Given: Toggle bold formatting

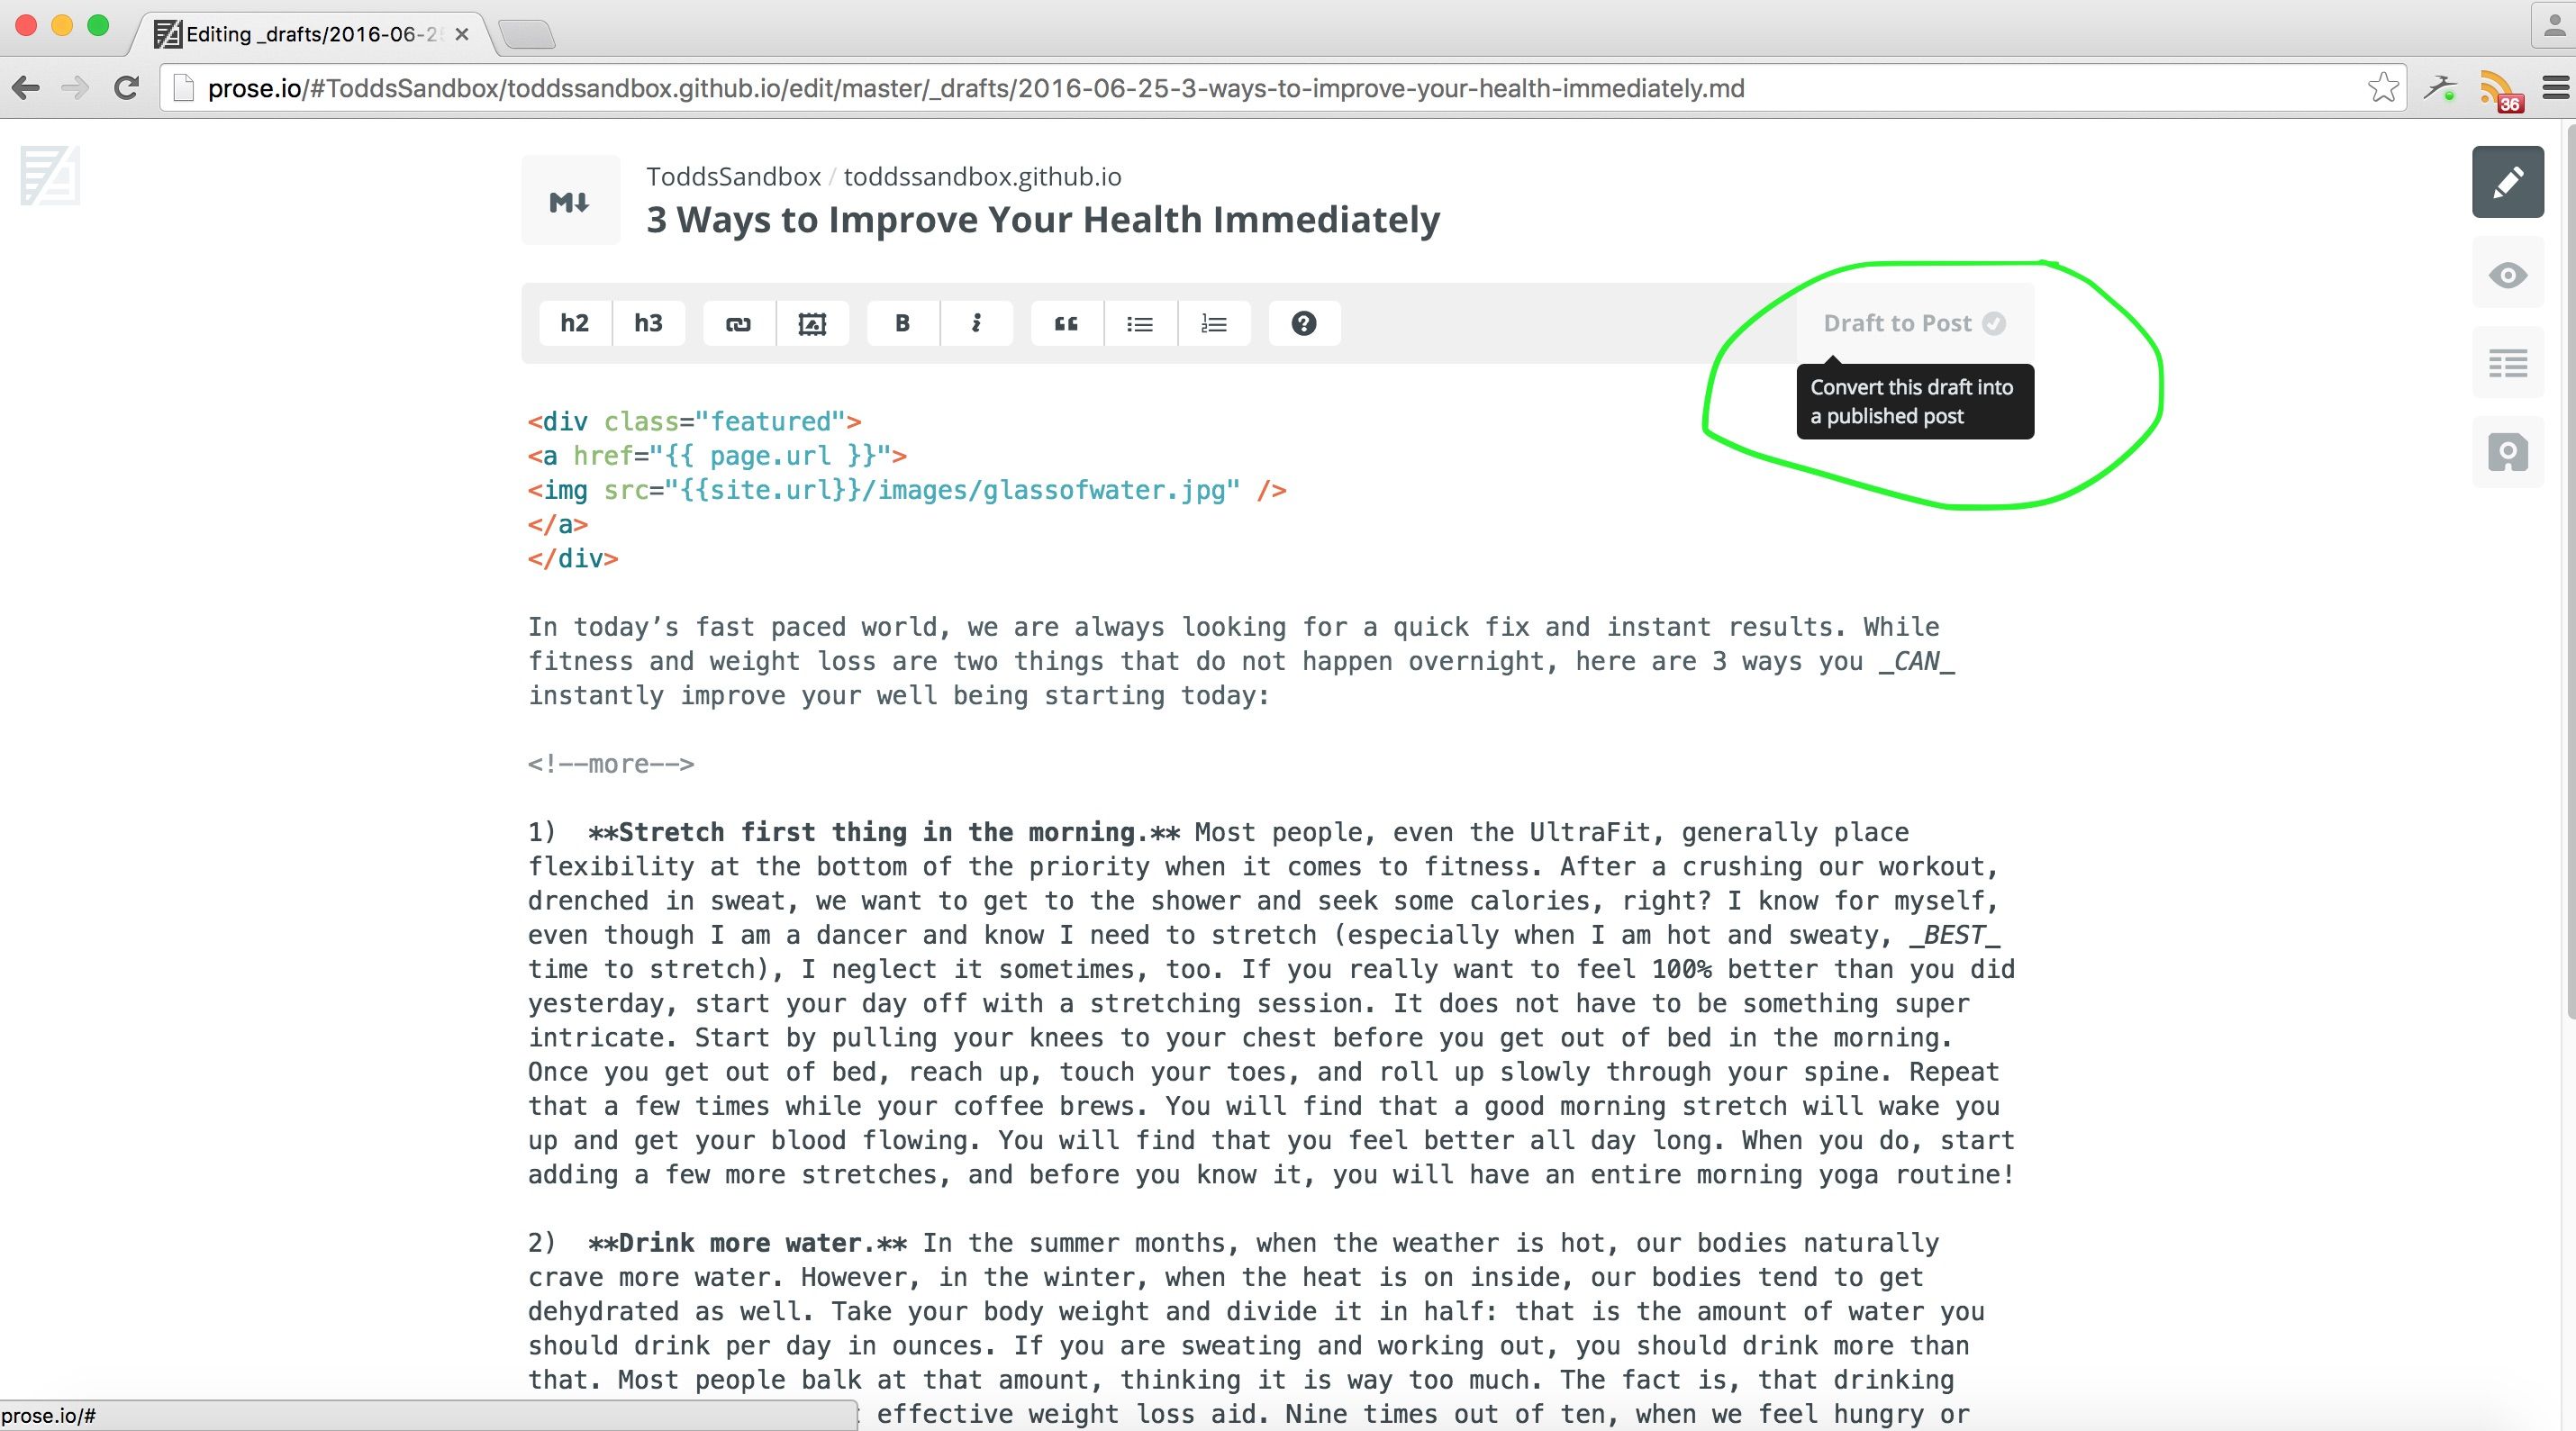Looking at the screenshot, I should pyautogui.click(x=902, y=323).
